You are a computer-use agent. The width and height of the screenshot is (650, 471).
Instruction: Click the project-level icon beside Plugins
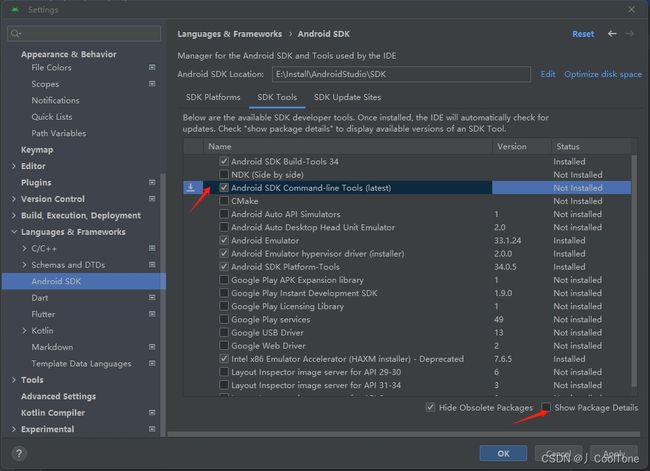pos(152,182)
